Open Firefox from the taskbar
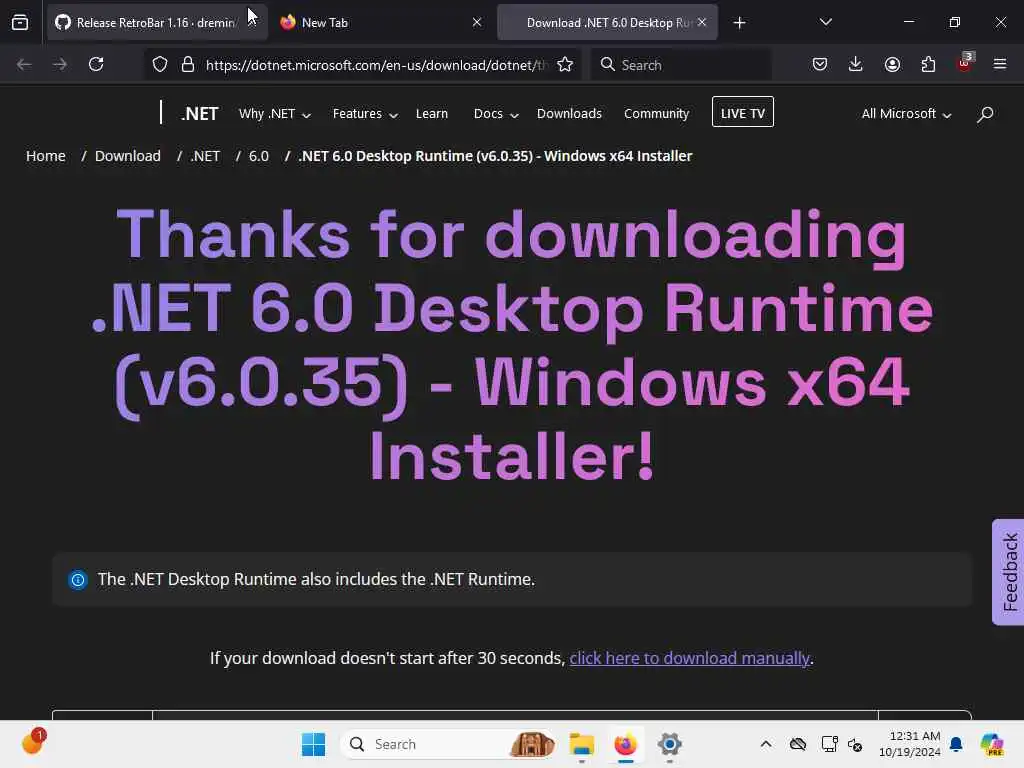This screenshot has height=768, width=1024. click(x=626, y=744)
